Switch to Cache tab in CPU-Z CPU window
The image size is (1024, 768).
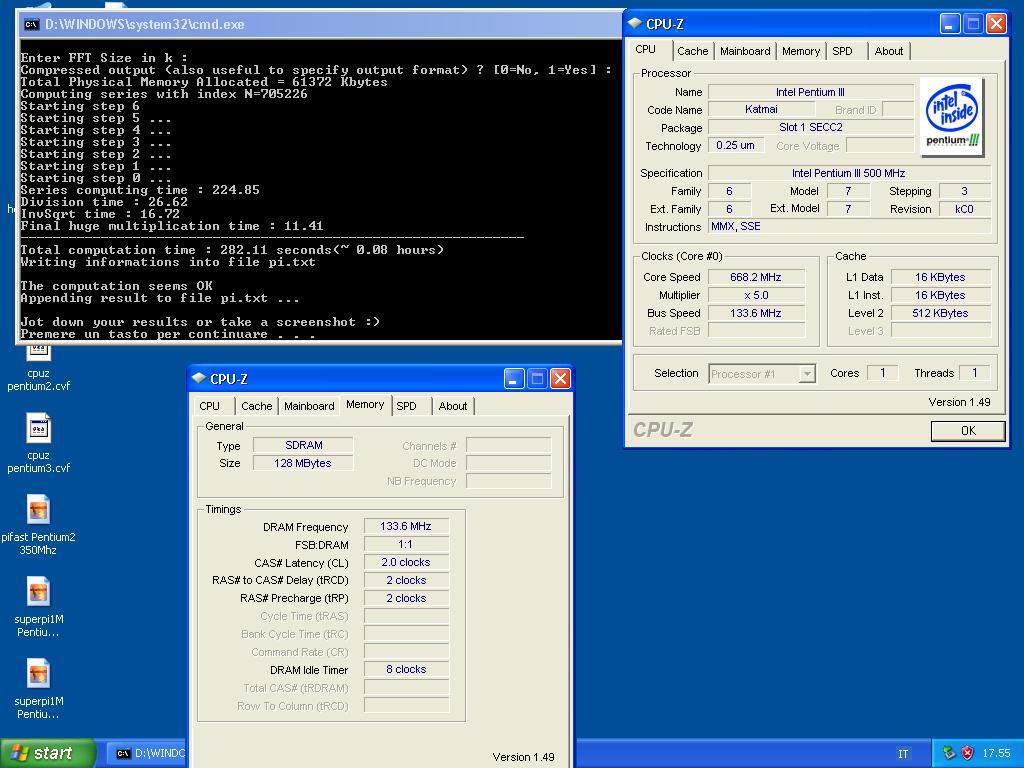(692, 51)
